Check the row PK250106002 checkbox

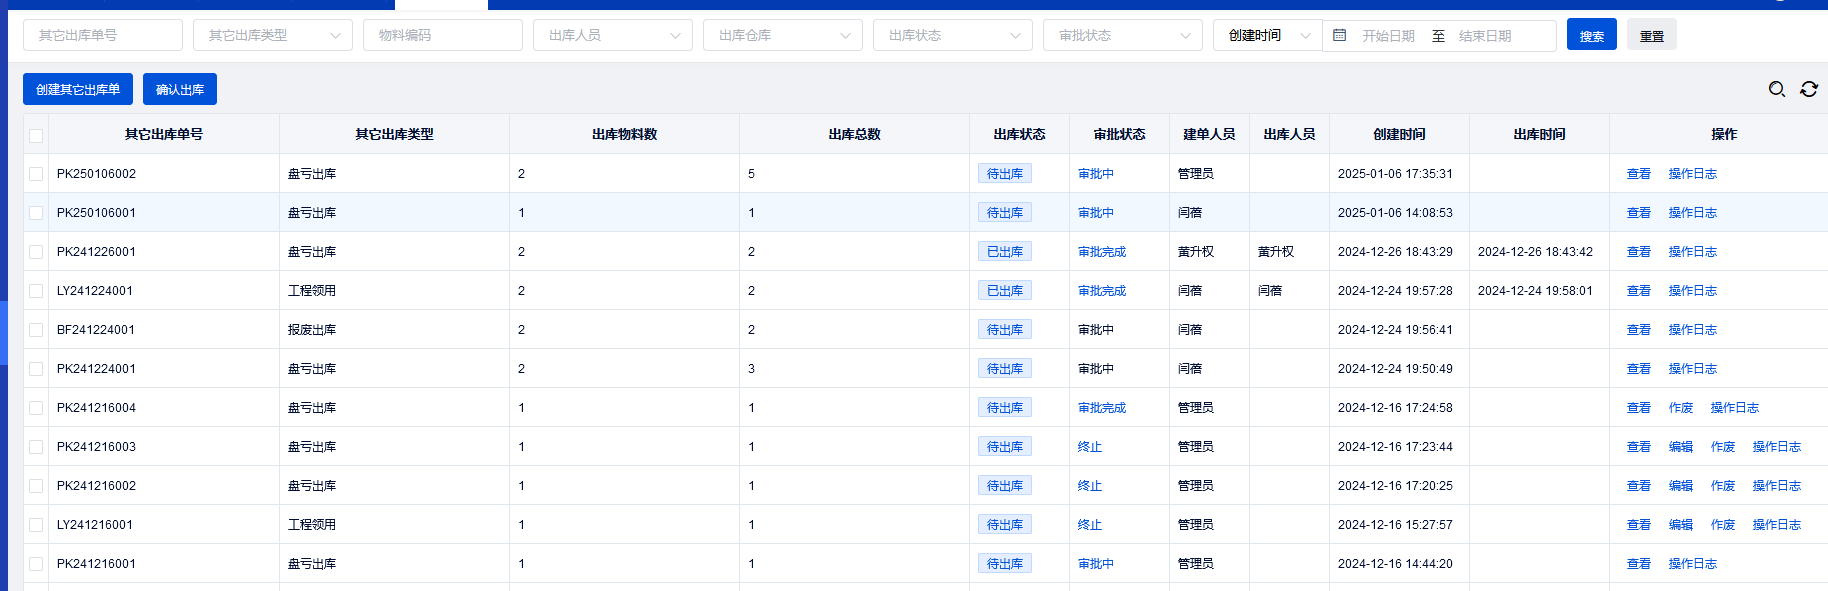pyautogui.click(x=36, y=174)
